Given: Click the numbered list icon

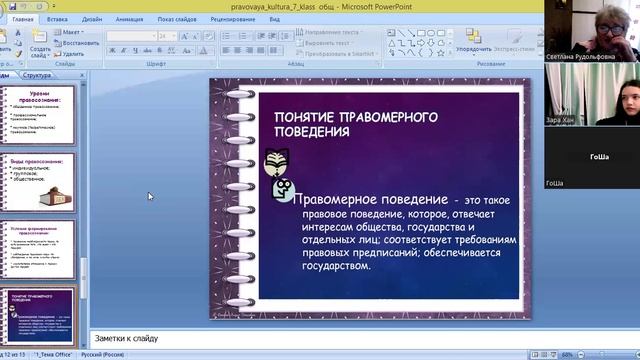Looking at the screenshot, I should click(x=243, y=36).
